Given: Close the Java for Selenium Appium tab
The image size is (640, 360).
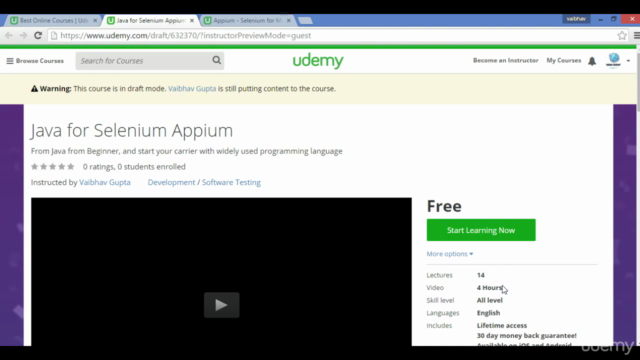Looking at the screenshot, I should click(192, 20).
